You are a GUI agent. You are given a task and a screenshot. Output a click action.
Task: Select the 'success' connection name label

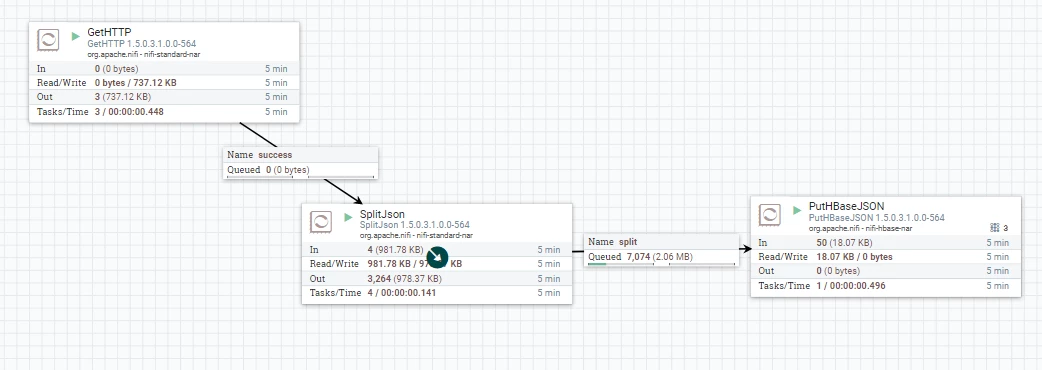click(x=275, y=155)
